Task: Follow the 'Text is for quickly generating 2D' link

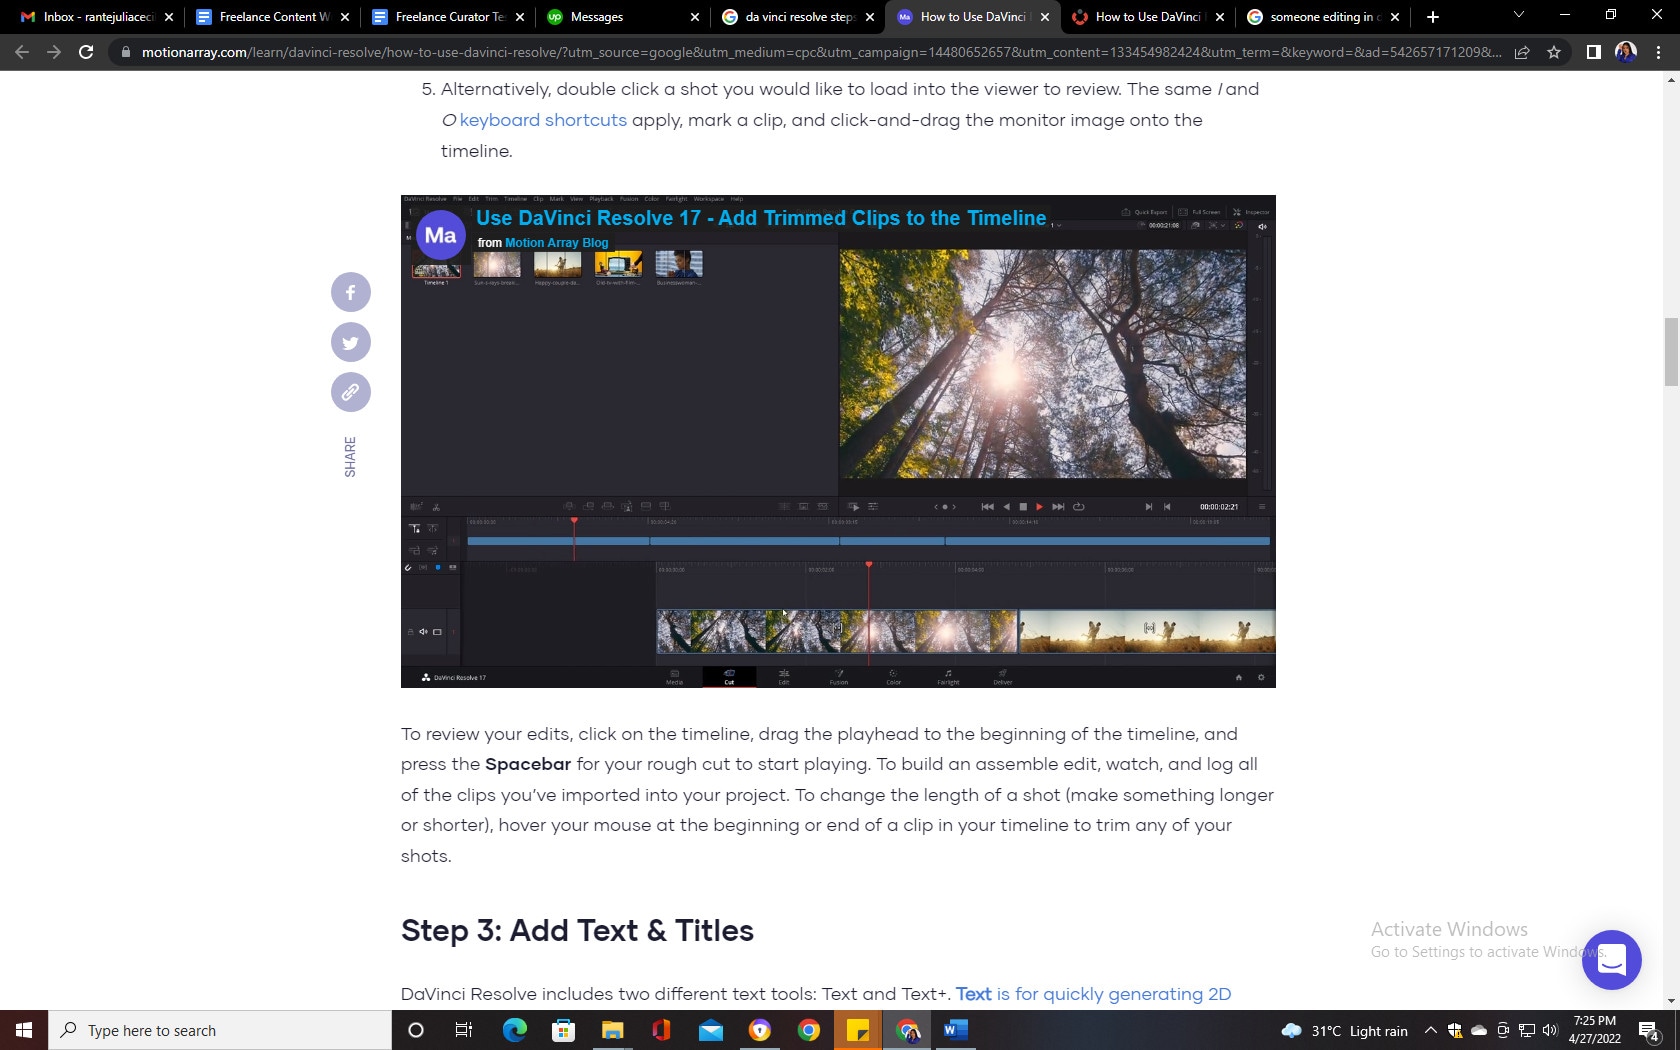Action: click(x=1093, y=994)
